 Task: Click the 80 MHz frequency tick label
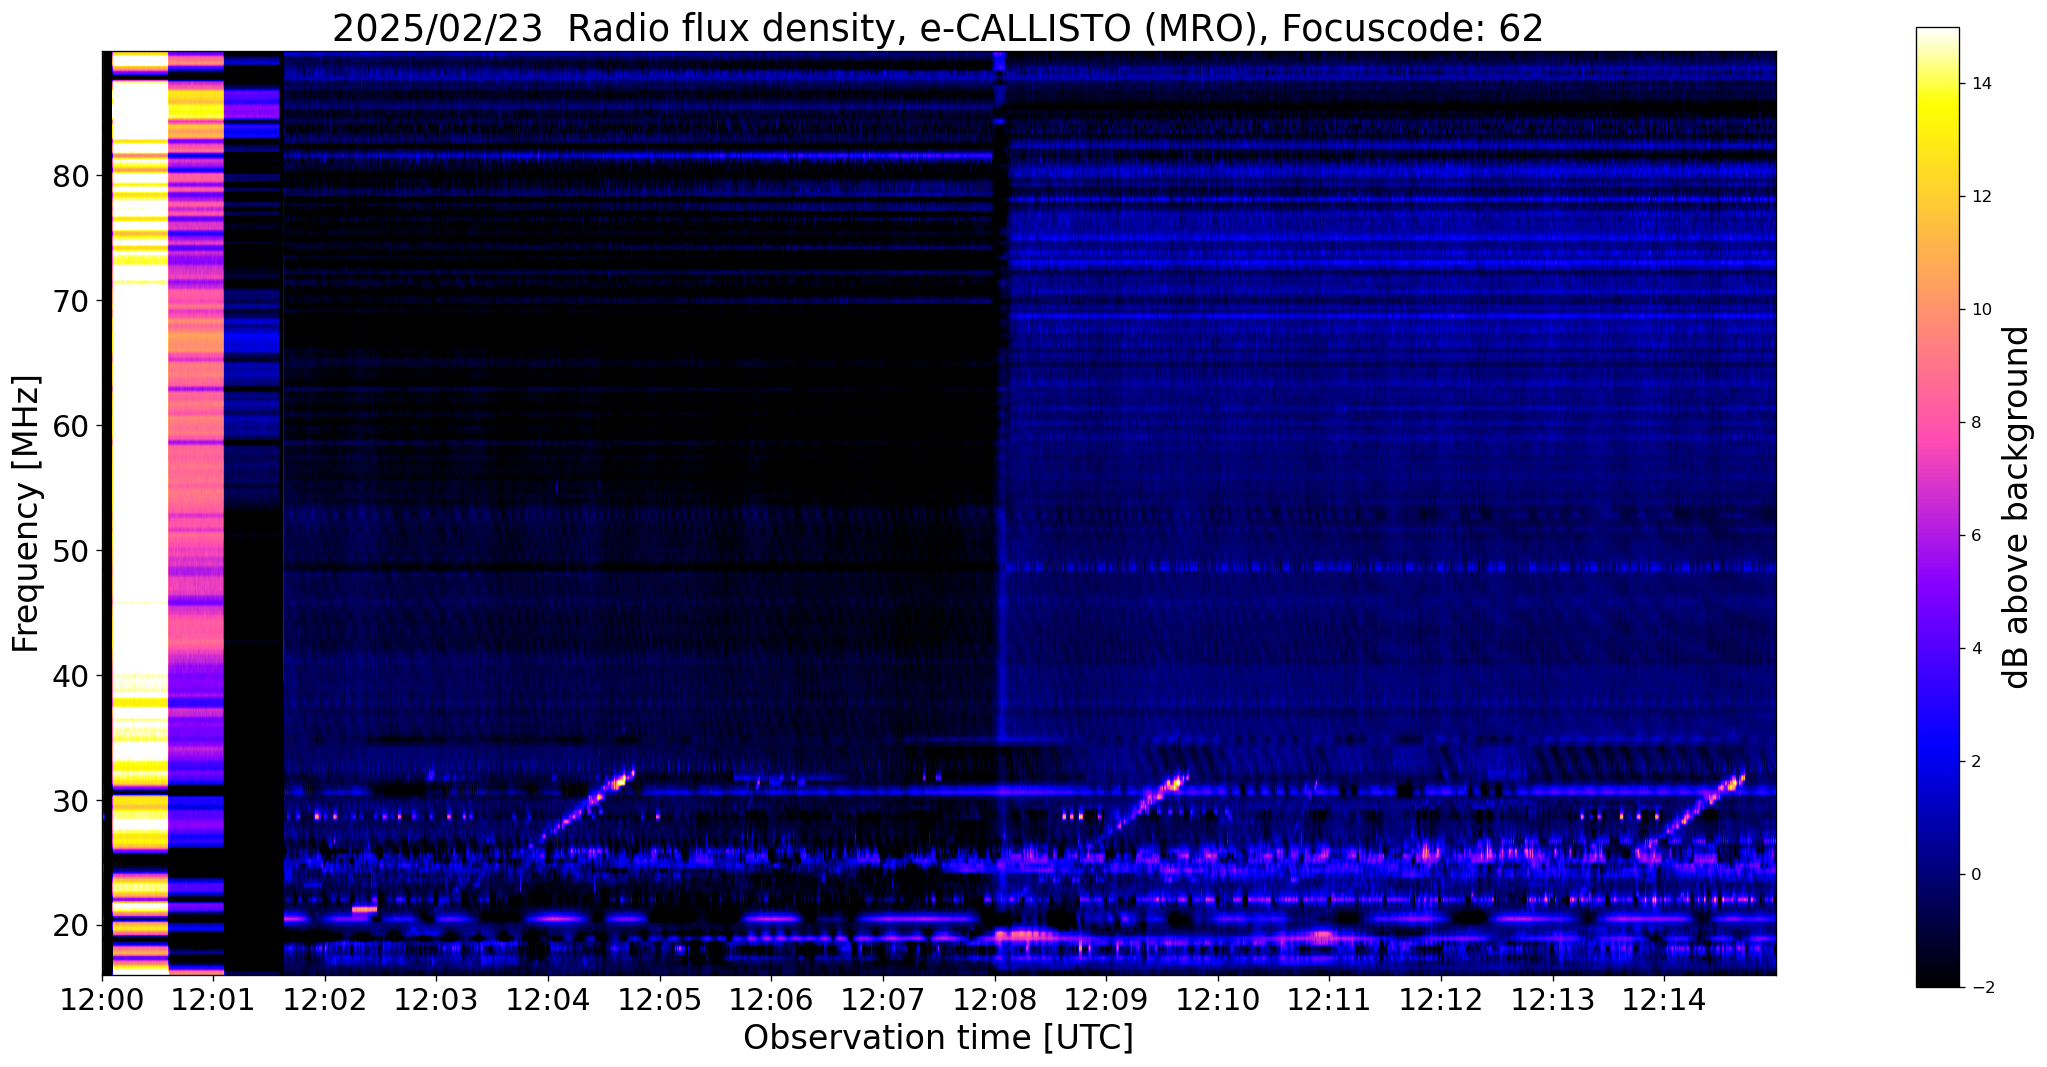pyautogui.click(x=70, y=176)
